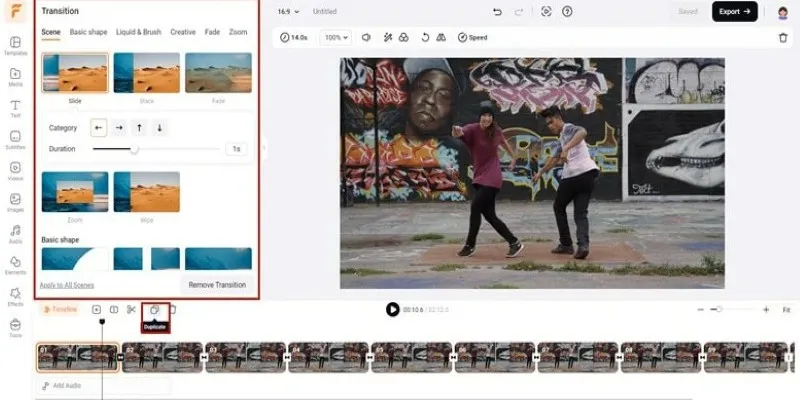Click the scissors trim icon

[131, 309]
